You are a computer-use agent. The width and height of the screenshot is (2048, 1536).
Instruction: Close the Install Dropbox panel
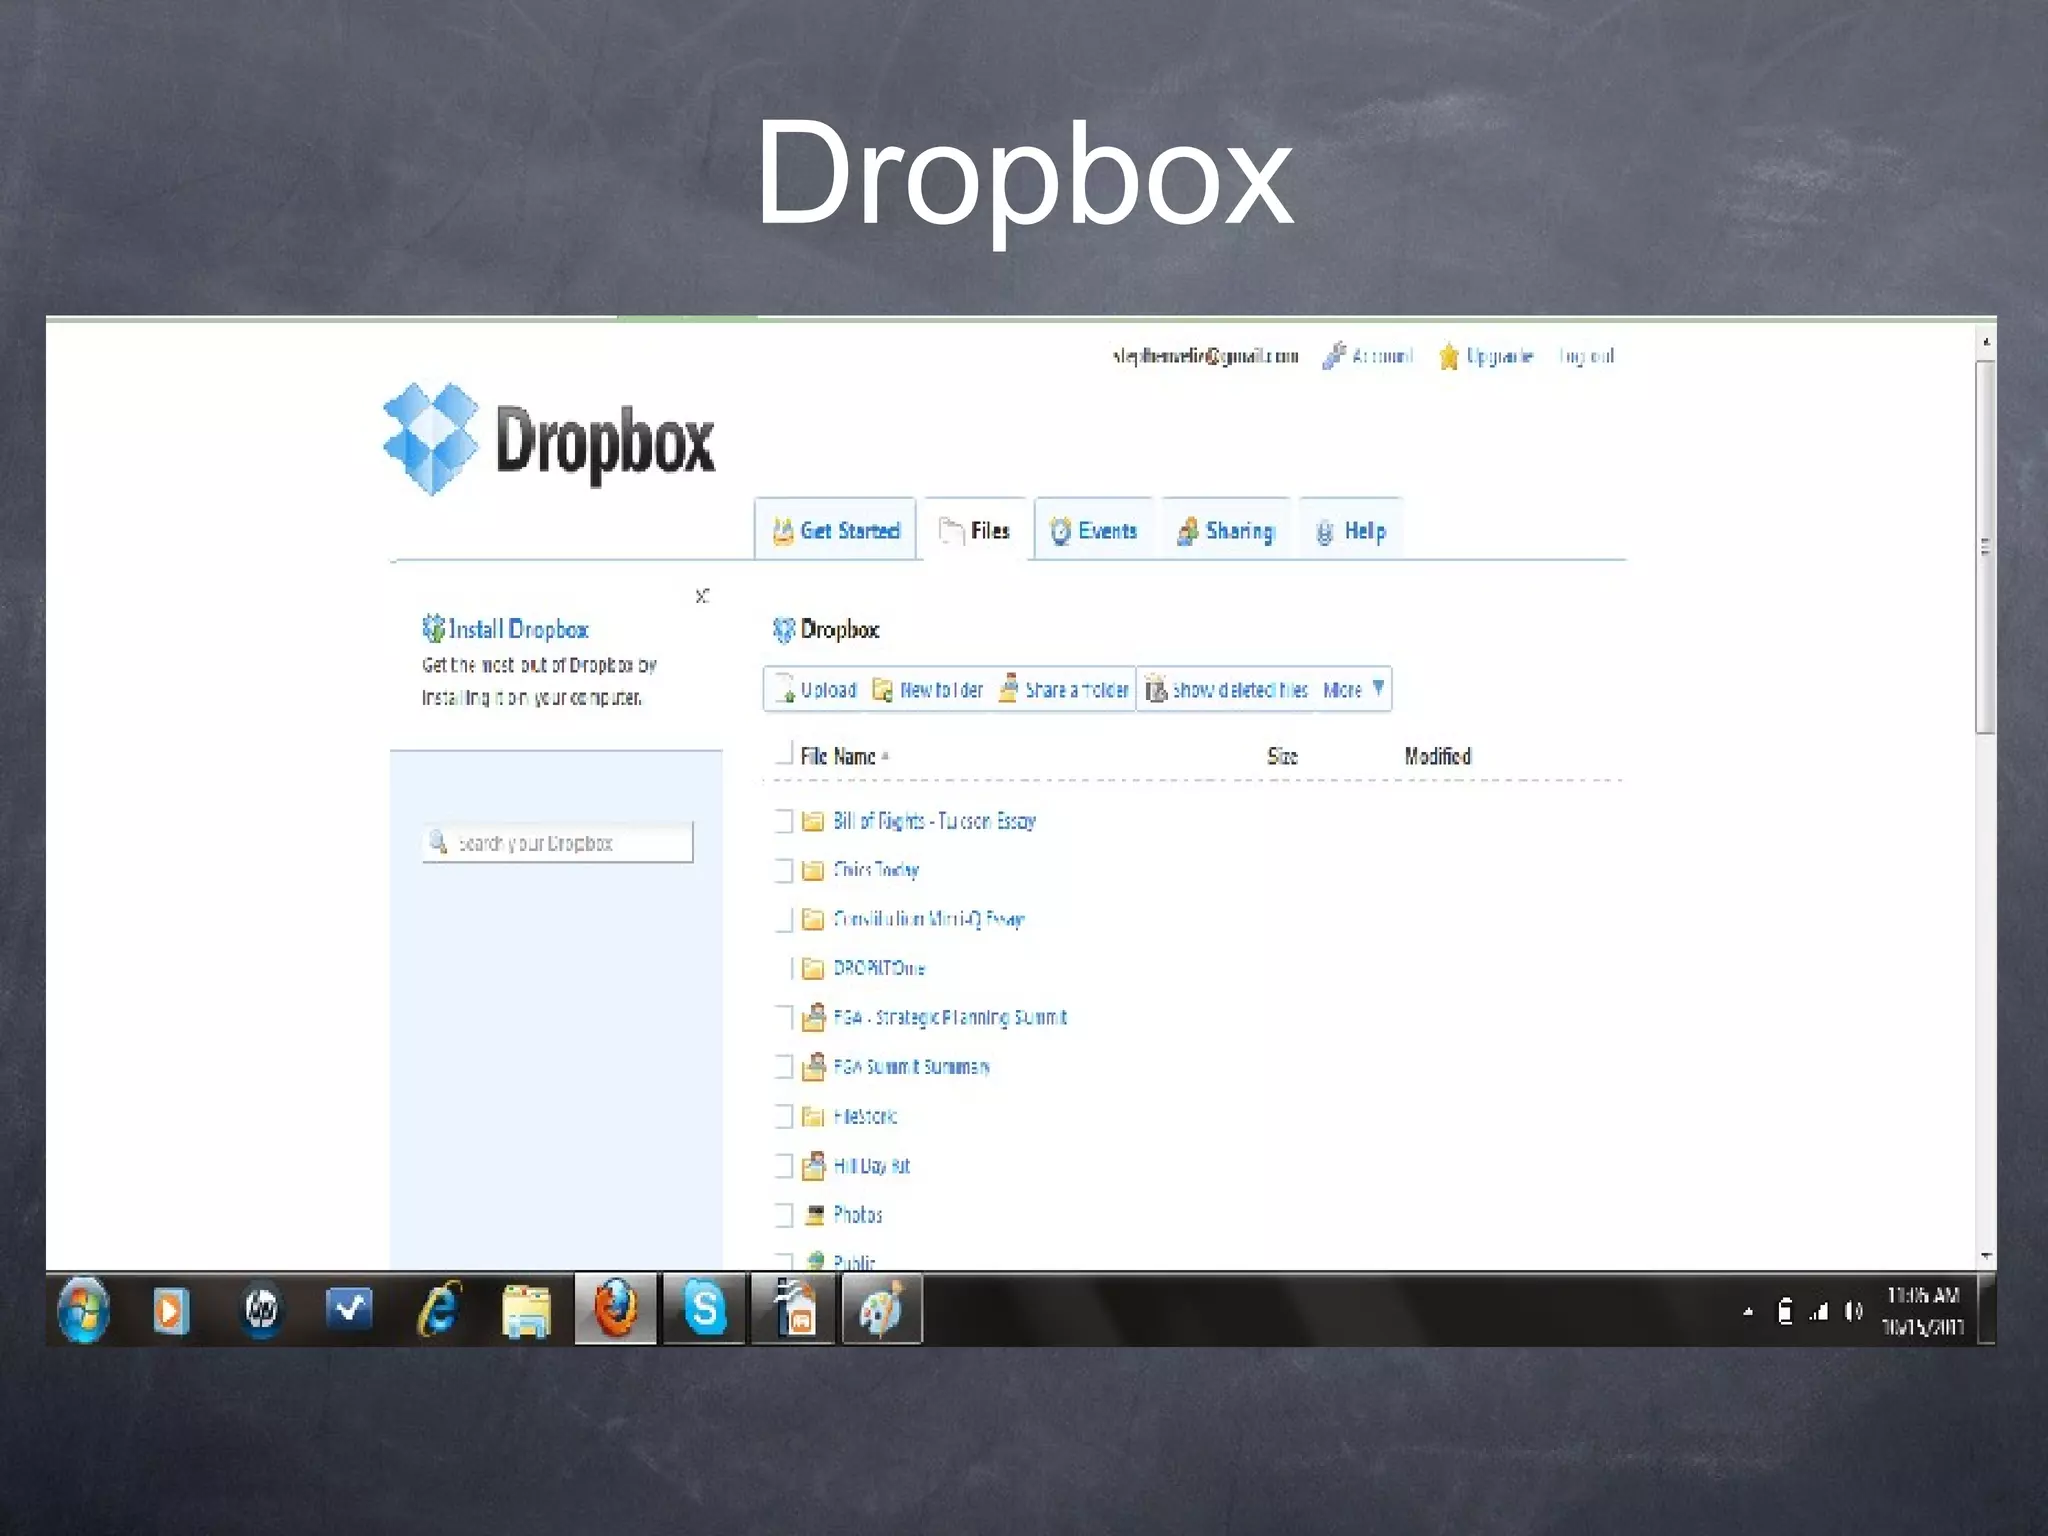(703, 596)
